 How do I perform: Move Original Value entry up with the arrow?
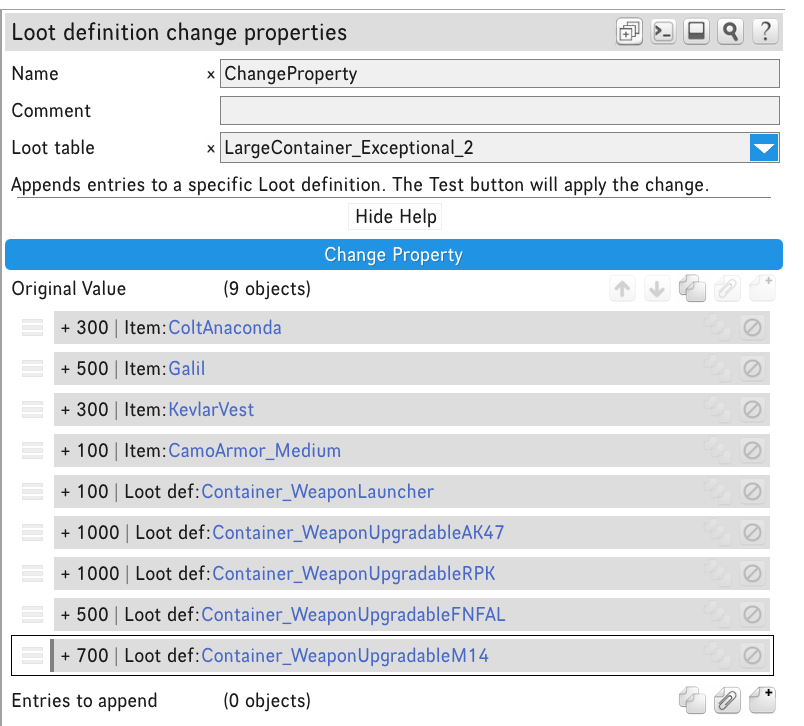(x=622, y=289)
